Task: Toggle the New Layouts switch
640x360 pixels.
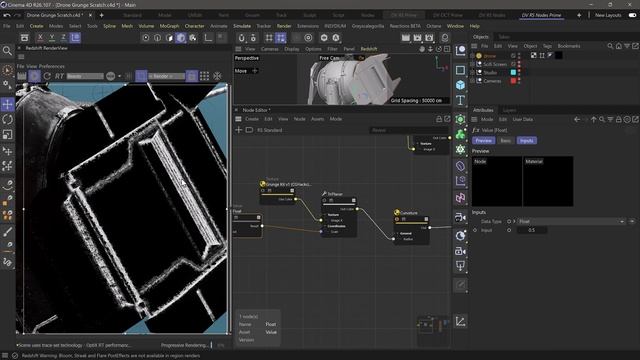Action: click(632, 15)
